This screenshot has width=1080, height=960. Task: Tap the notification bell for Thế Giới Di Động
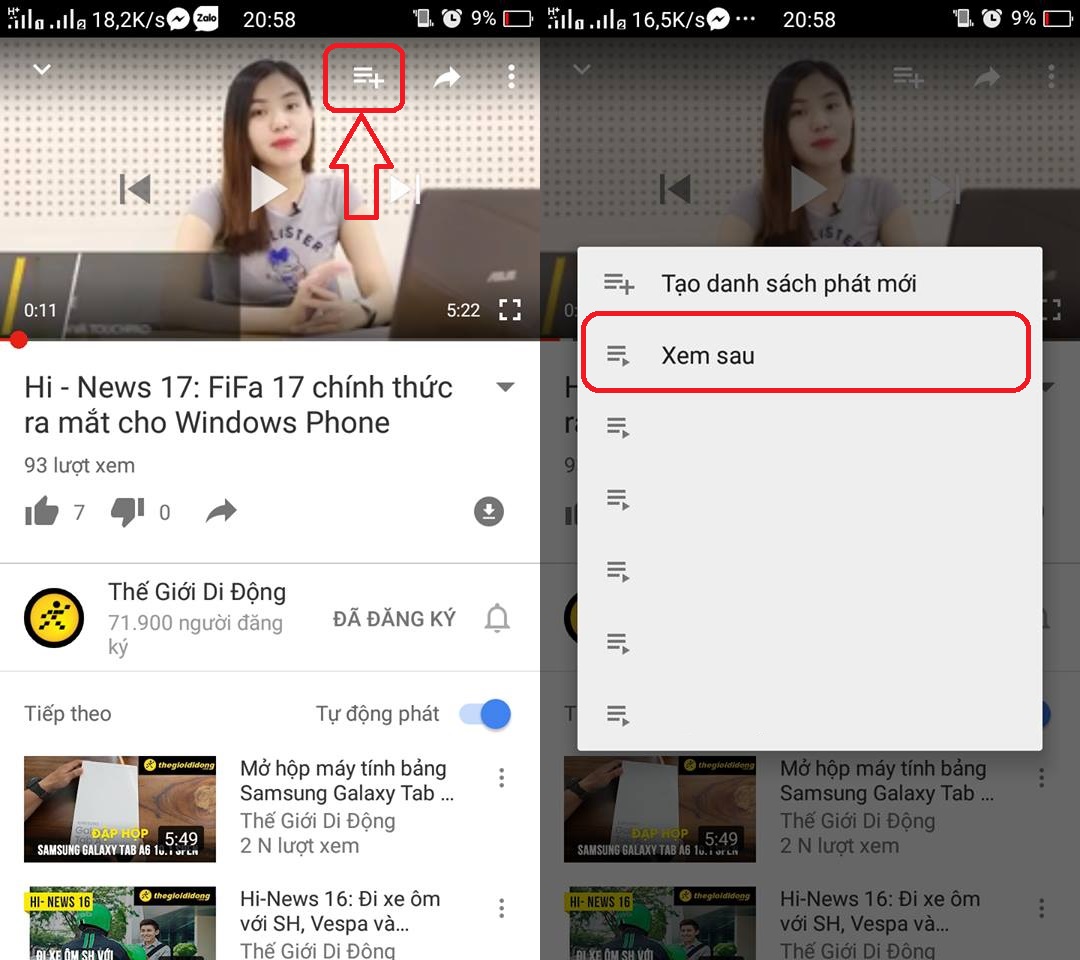click(x=496, y=618)
